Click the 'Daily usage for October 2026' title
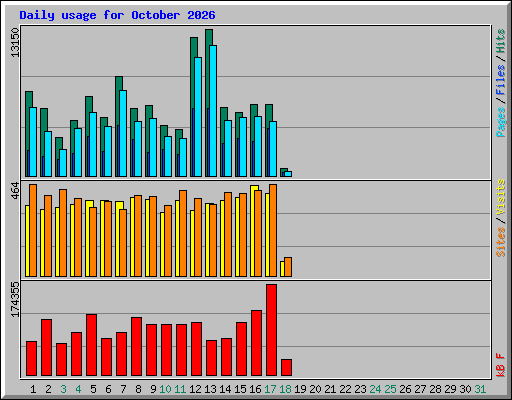512x400 pixels. point(117,15)
